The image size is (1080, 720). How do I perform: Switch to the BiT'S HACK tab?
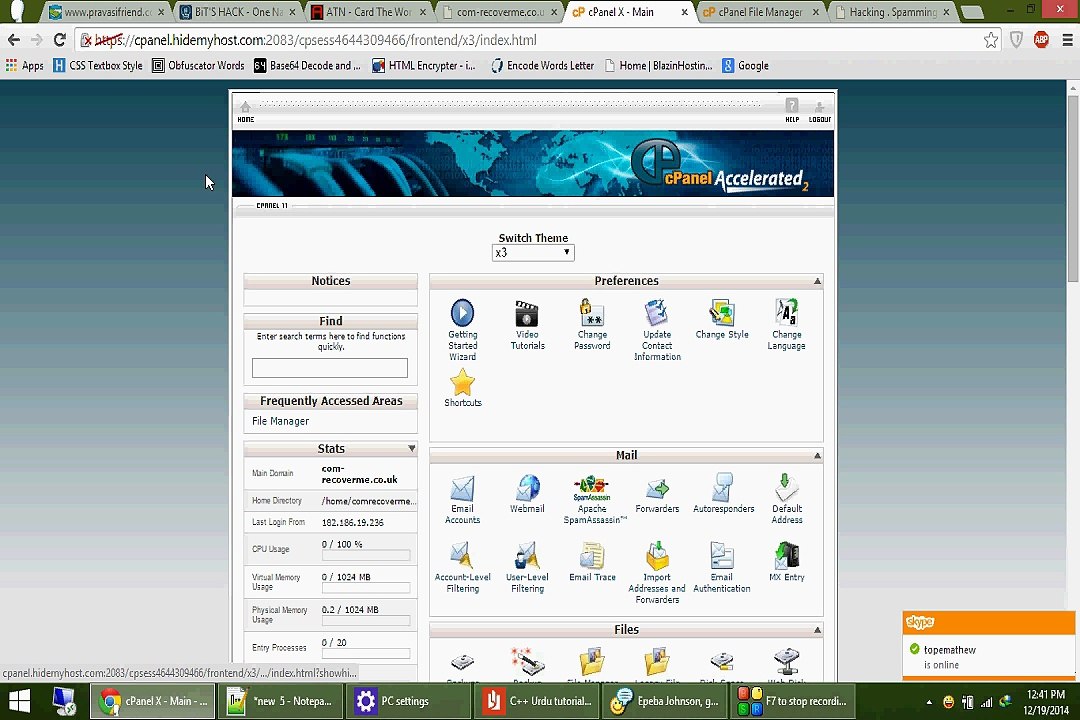coord(238,12)
